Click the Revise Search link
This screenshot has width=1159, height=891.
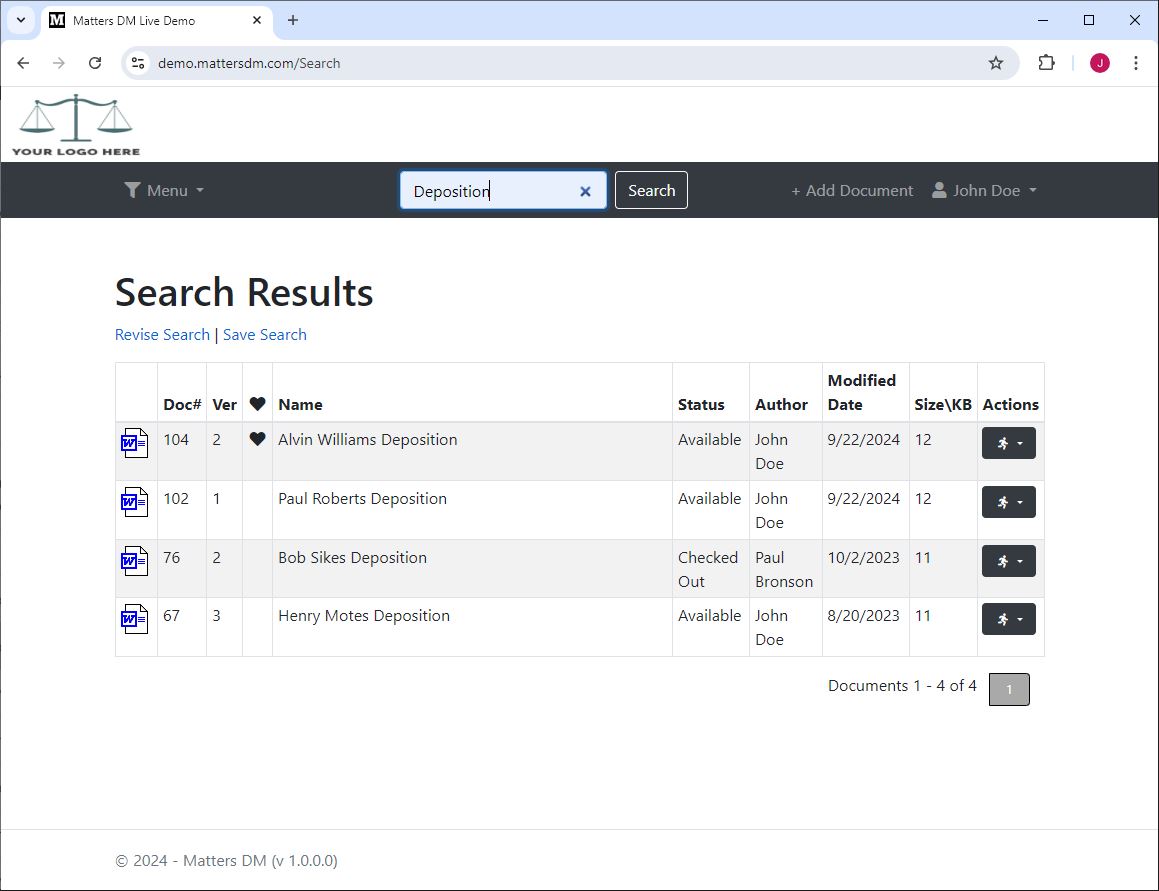click(162, 334)
